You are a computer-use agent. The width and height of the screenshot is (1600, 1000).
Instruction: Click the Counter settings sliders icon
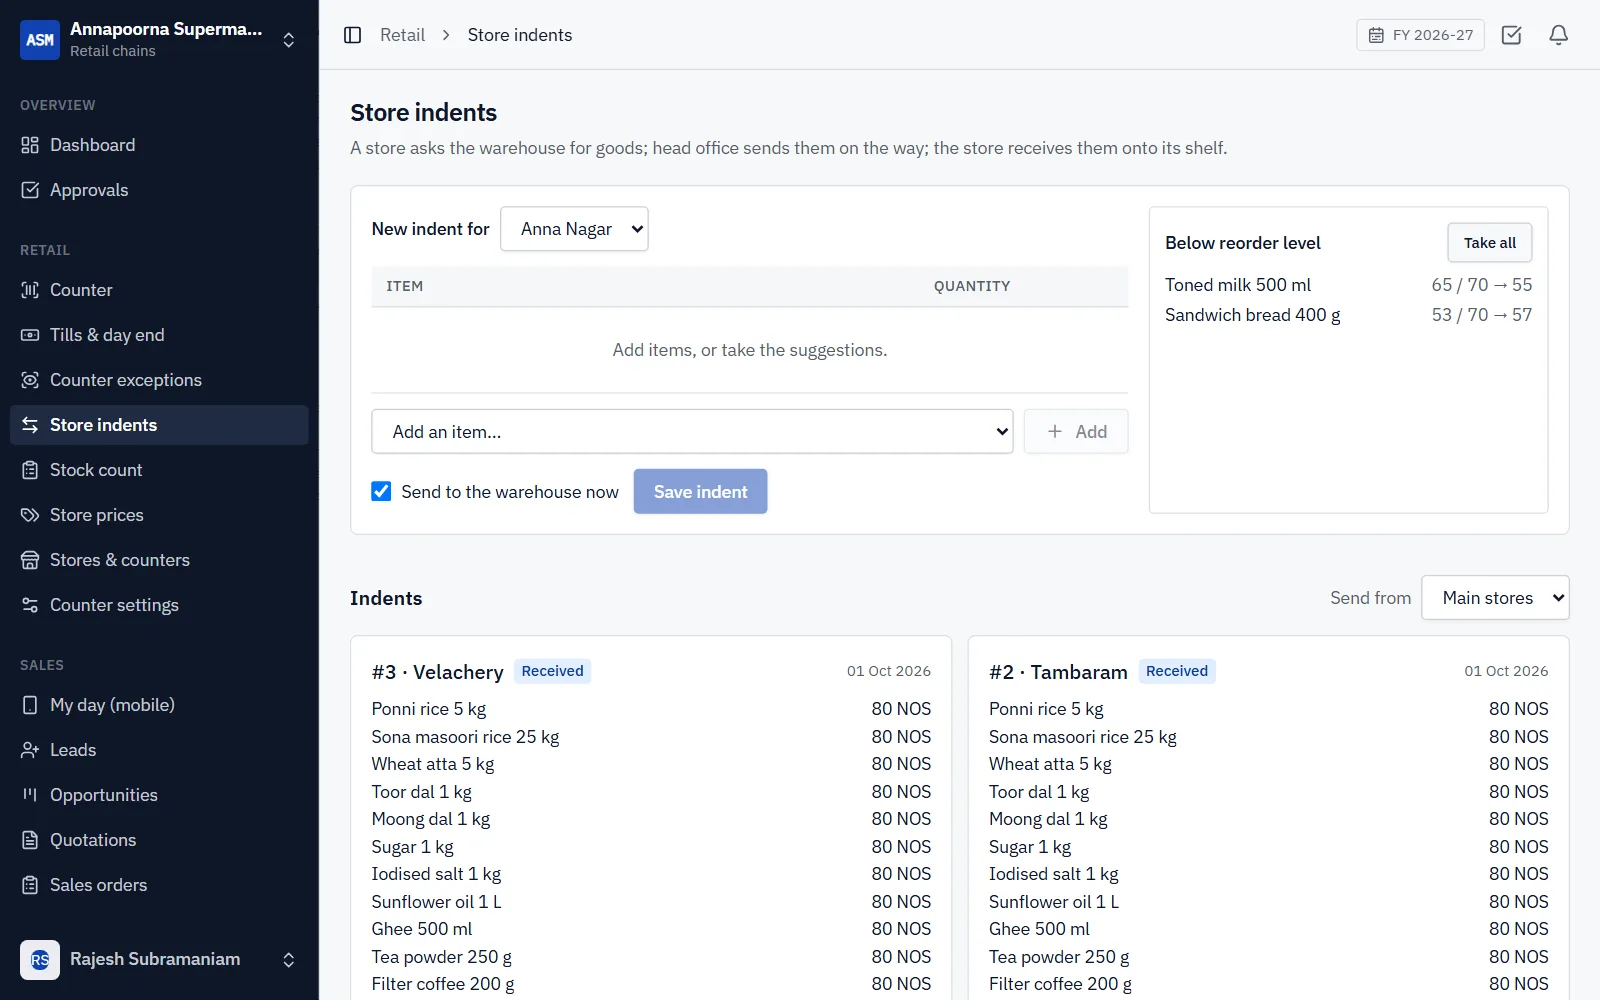[x=30, y=605]
